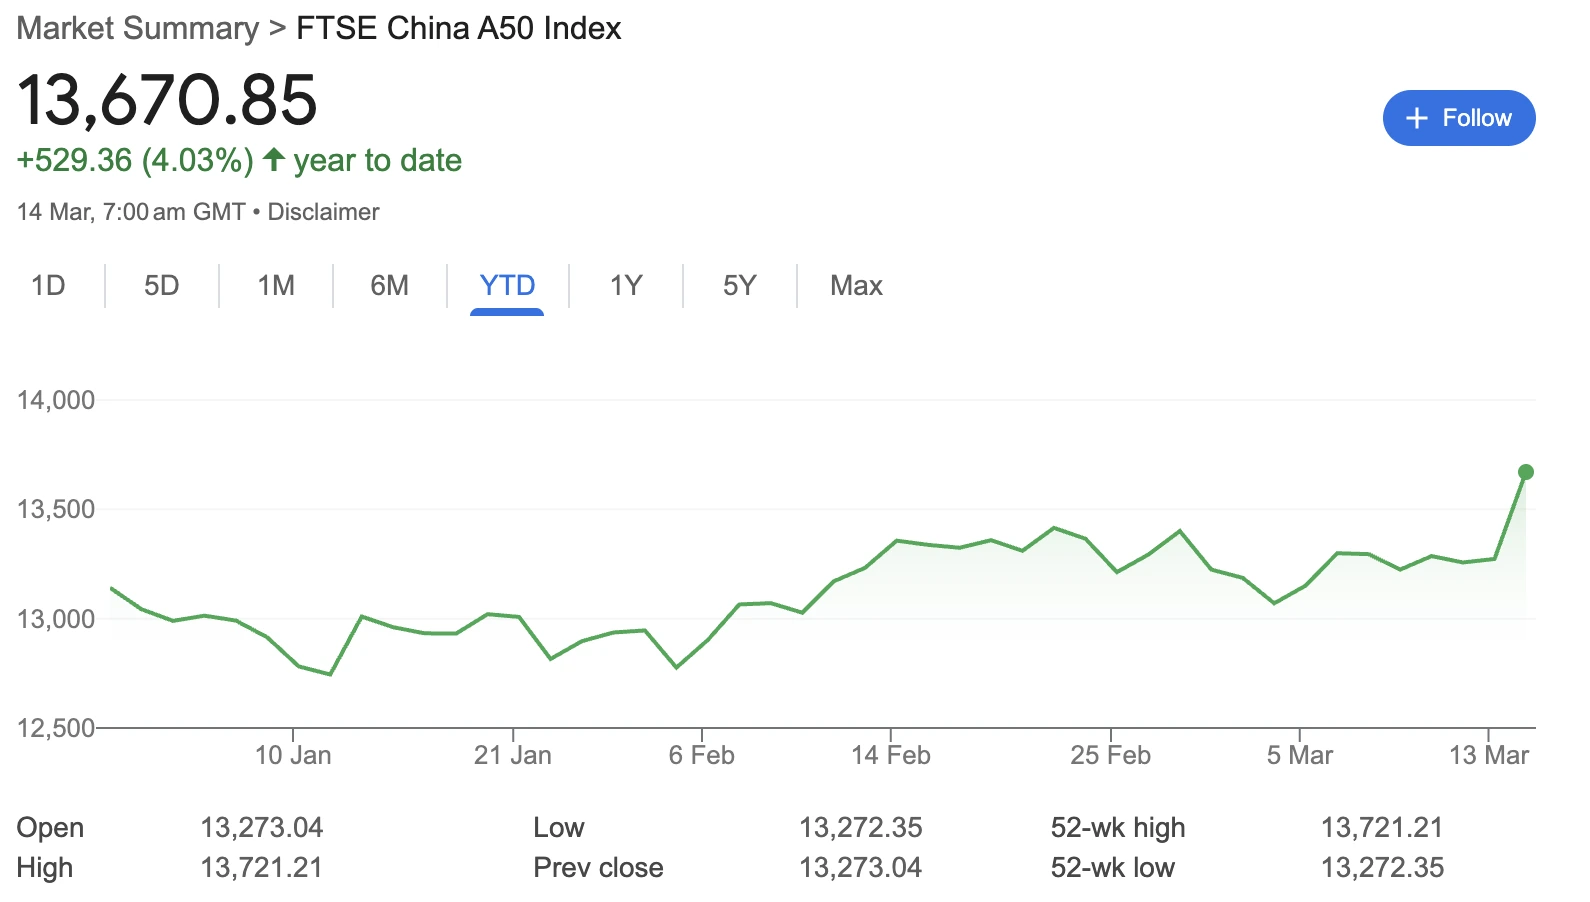Viewport: 1590px width, 902px height.
Task: Switch chart to 1Y range
Action: tap(626, 286)
